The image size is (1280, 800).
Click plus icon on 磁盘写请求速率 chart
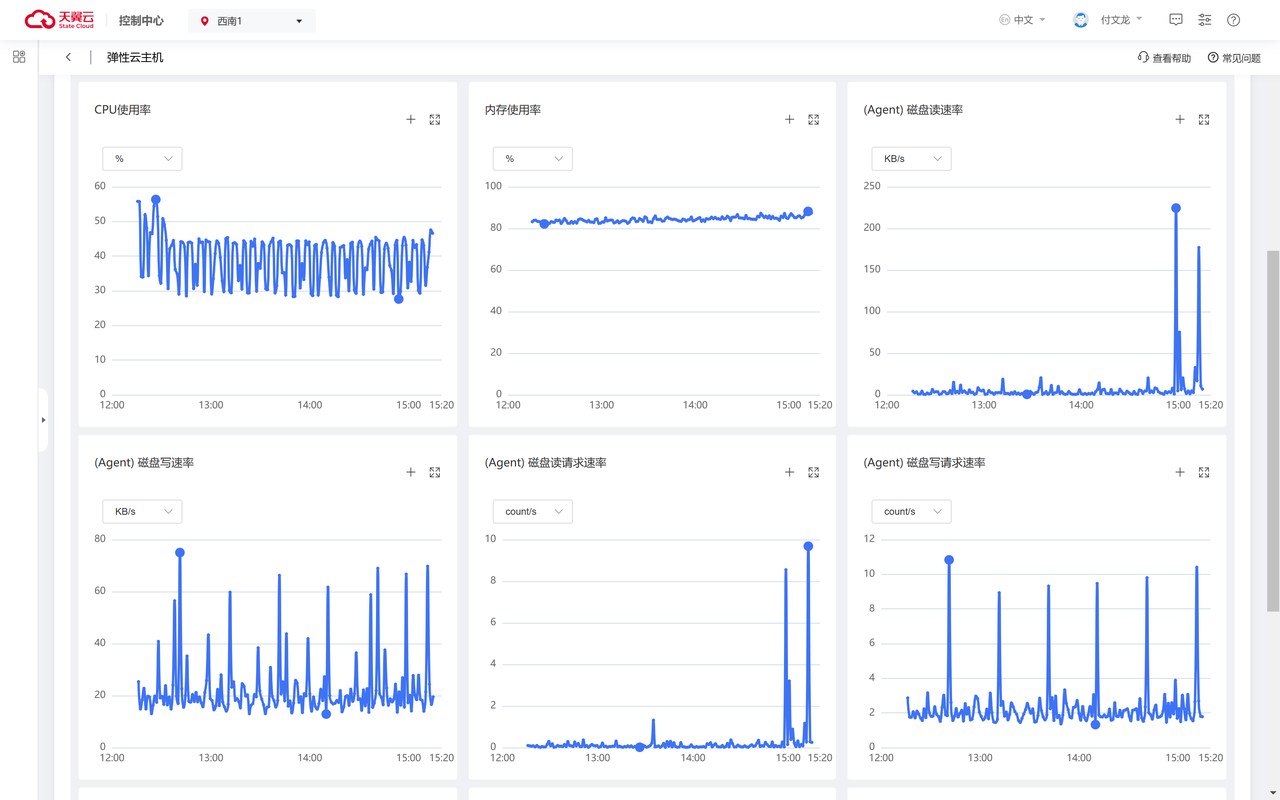click(x=1180, y=472)
